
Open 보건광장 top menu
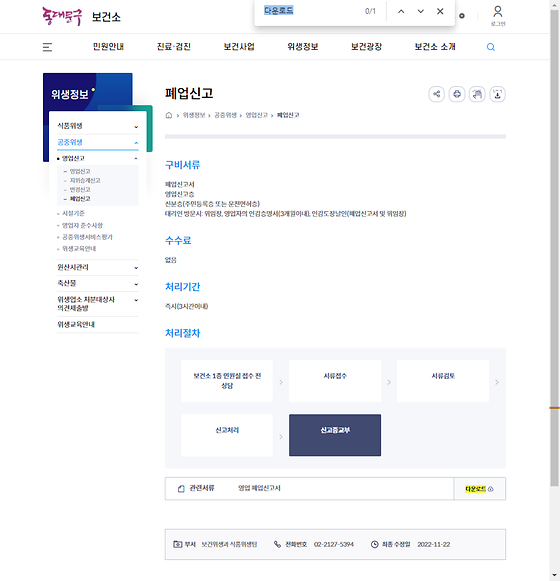(367, 47)
